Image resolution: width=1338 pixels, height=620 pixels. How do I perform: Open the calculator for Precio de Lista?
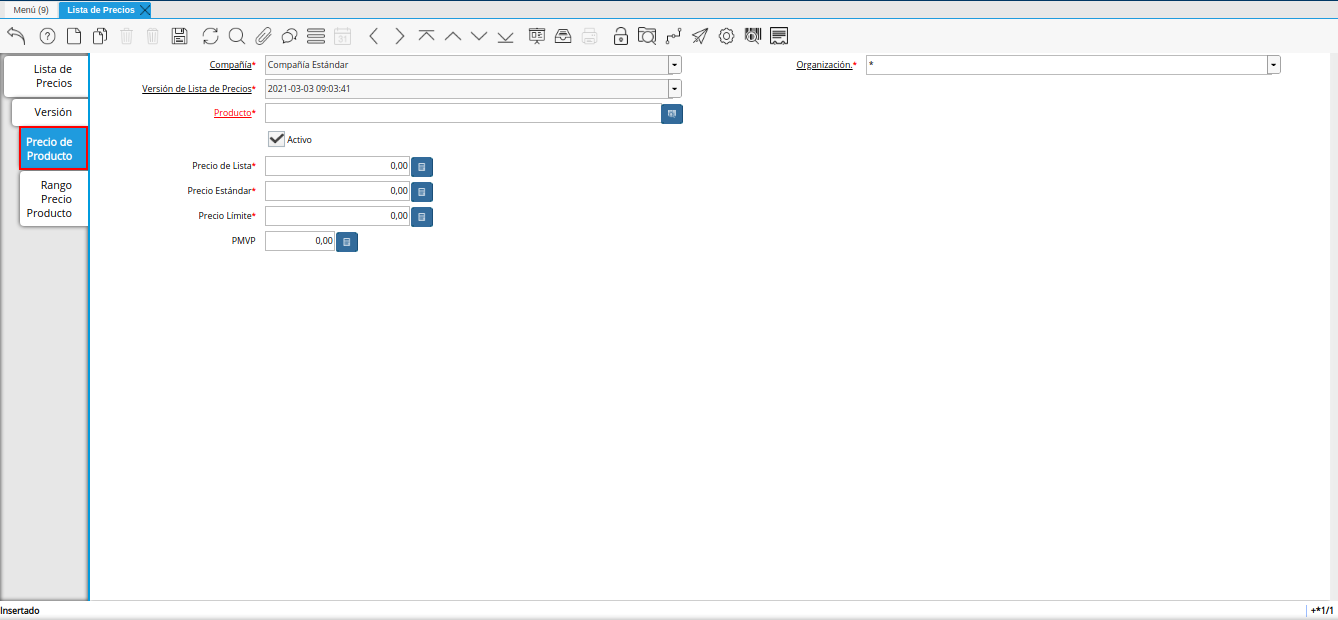click(x=422, y=166)
